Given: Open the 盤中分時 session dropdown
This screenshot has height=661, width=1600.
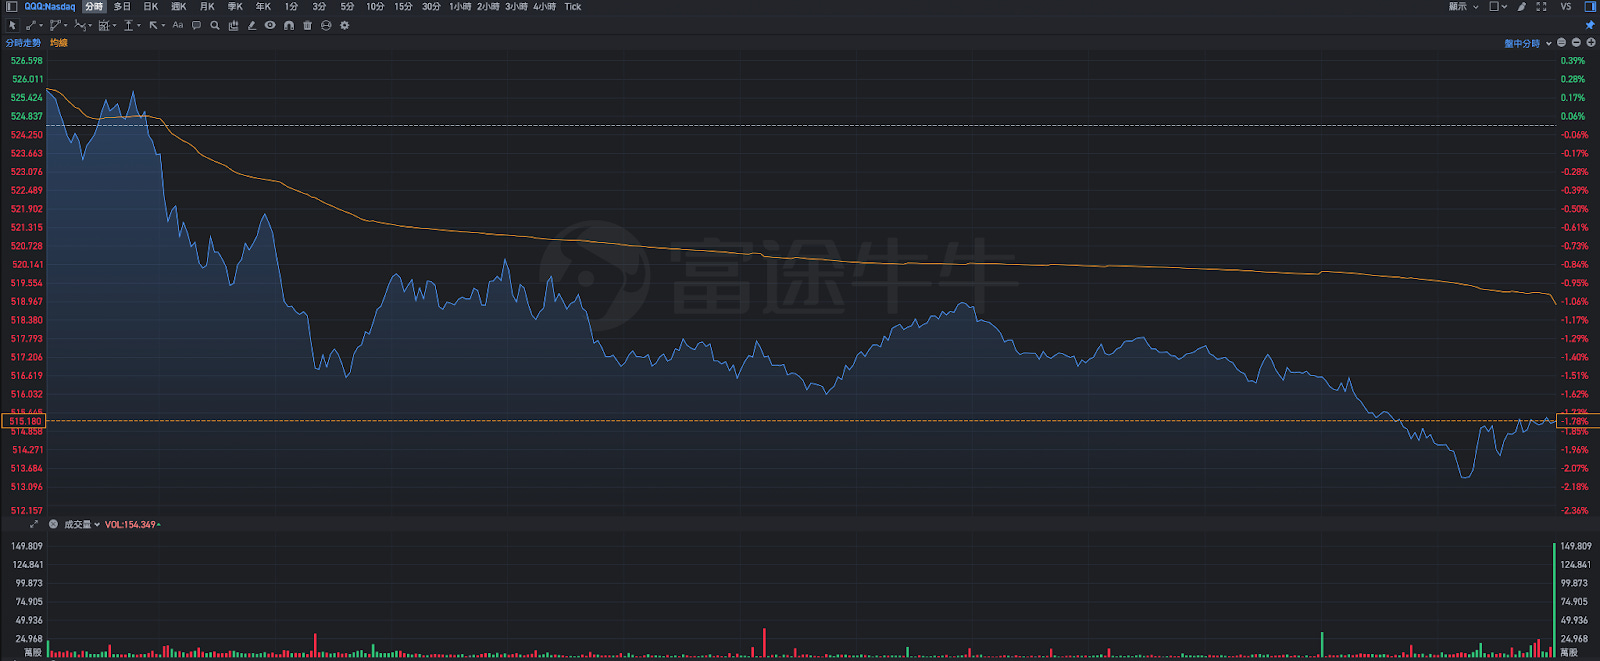Looking at the screenshot, I should pos(1527,43).
